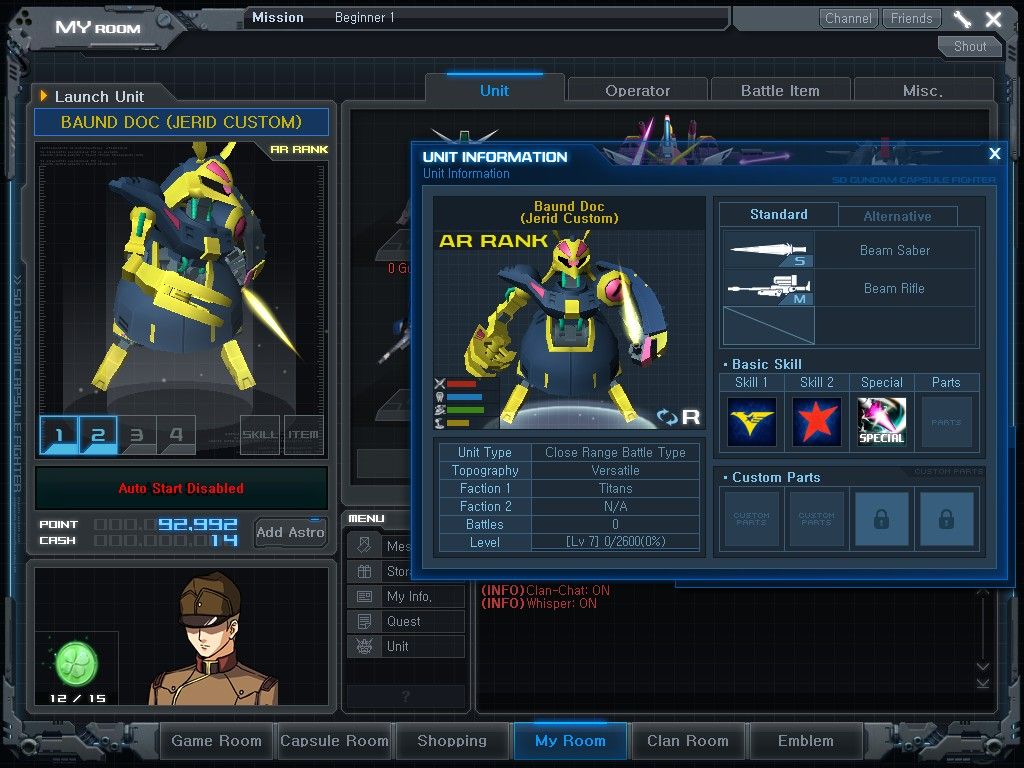This screenshot has height=768, width=1024.
Task: Open the My Room section
Action: 570,741
